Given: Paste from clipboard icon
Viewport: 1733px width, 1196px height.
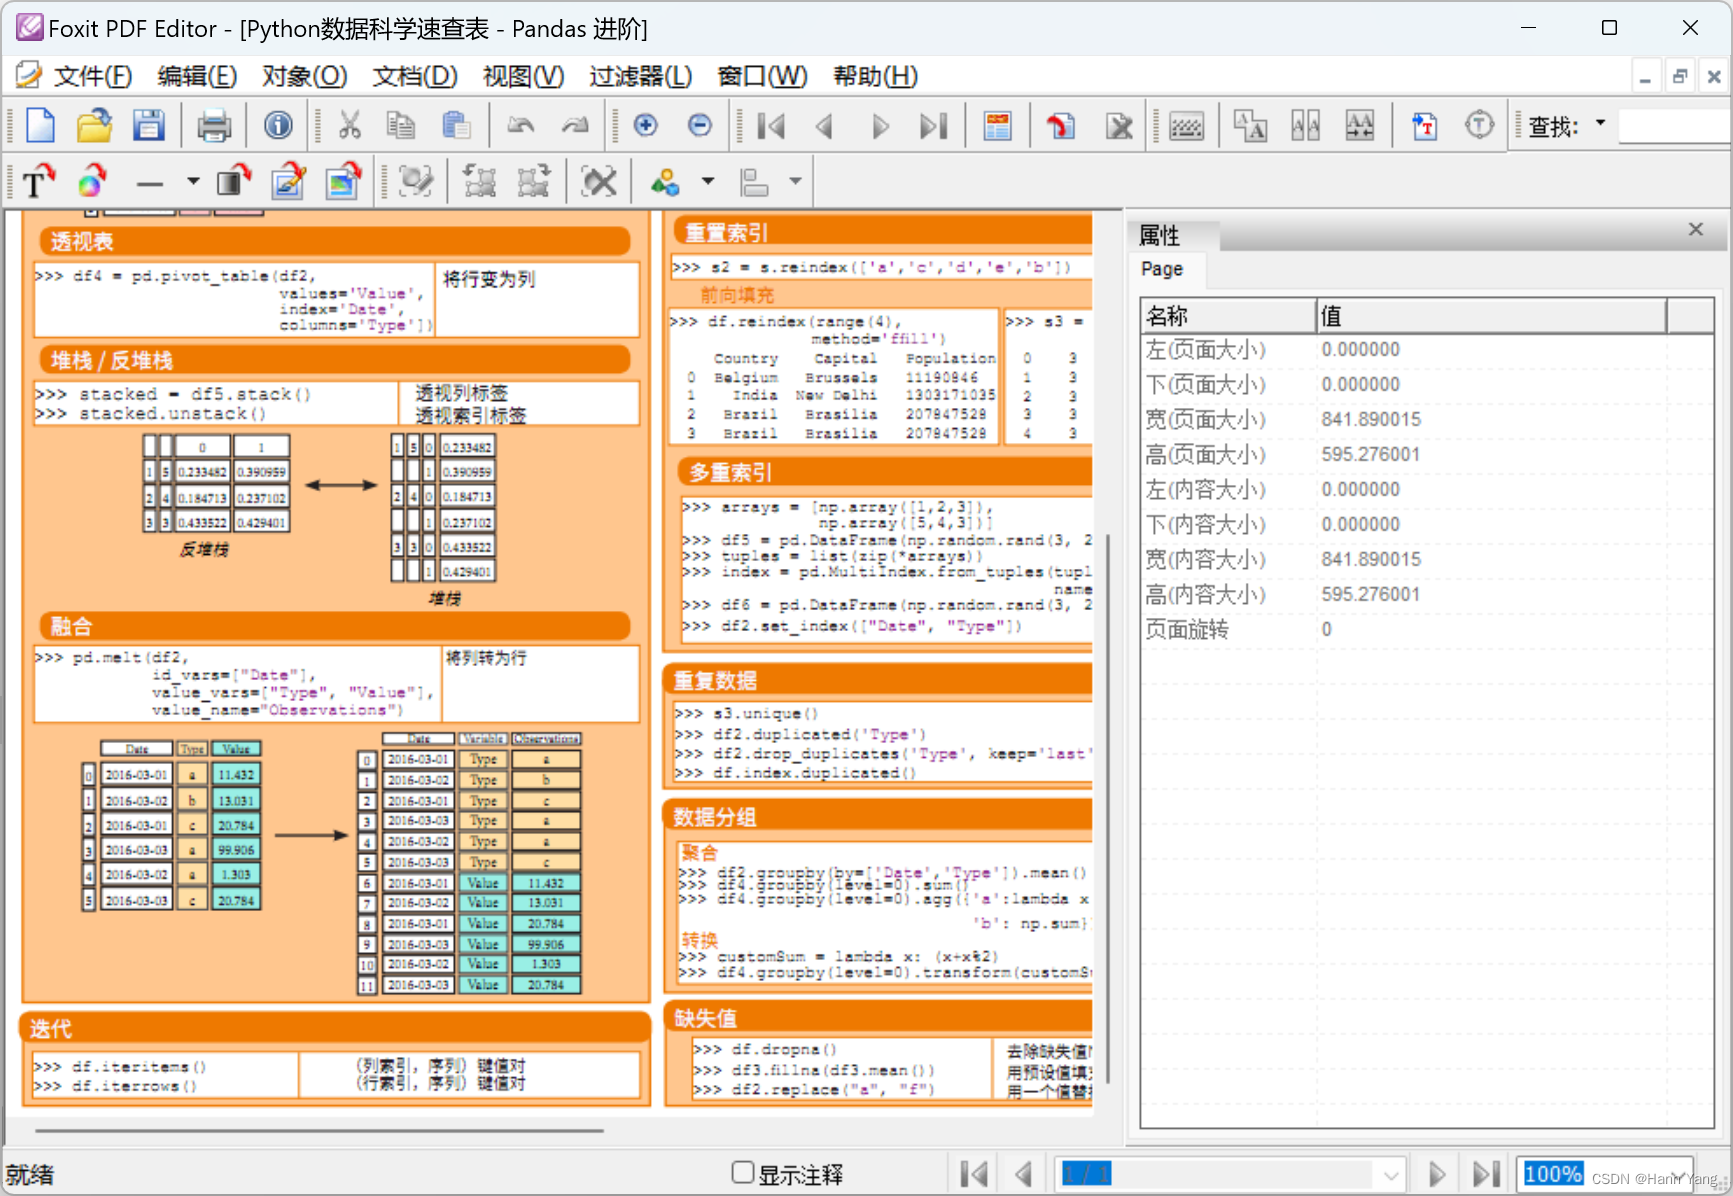Looking at the screenshot, I should point(456,126).
